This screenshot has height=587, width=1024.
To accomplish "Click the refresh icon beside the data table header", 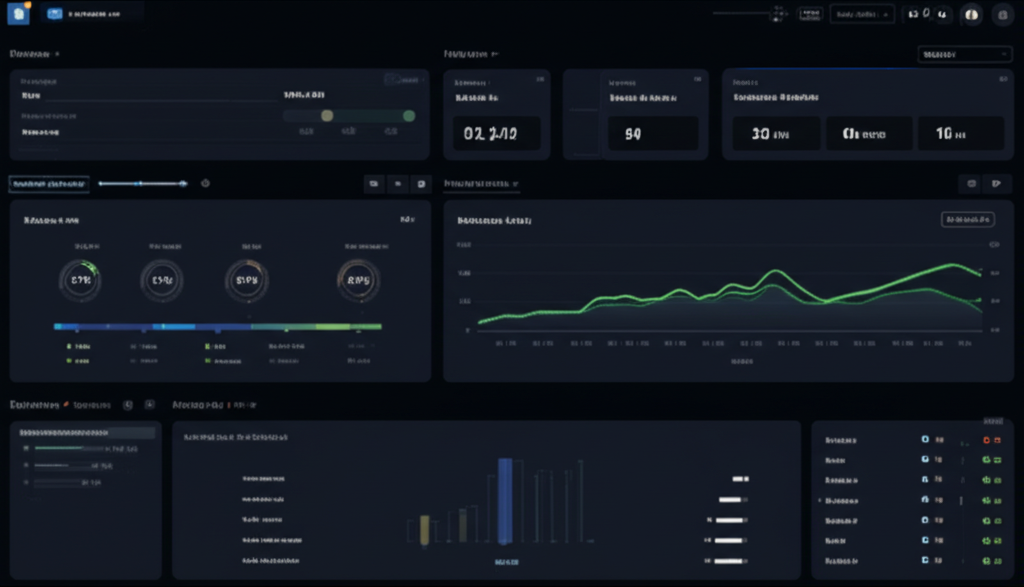I will tap(127, 404).
